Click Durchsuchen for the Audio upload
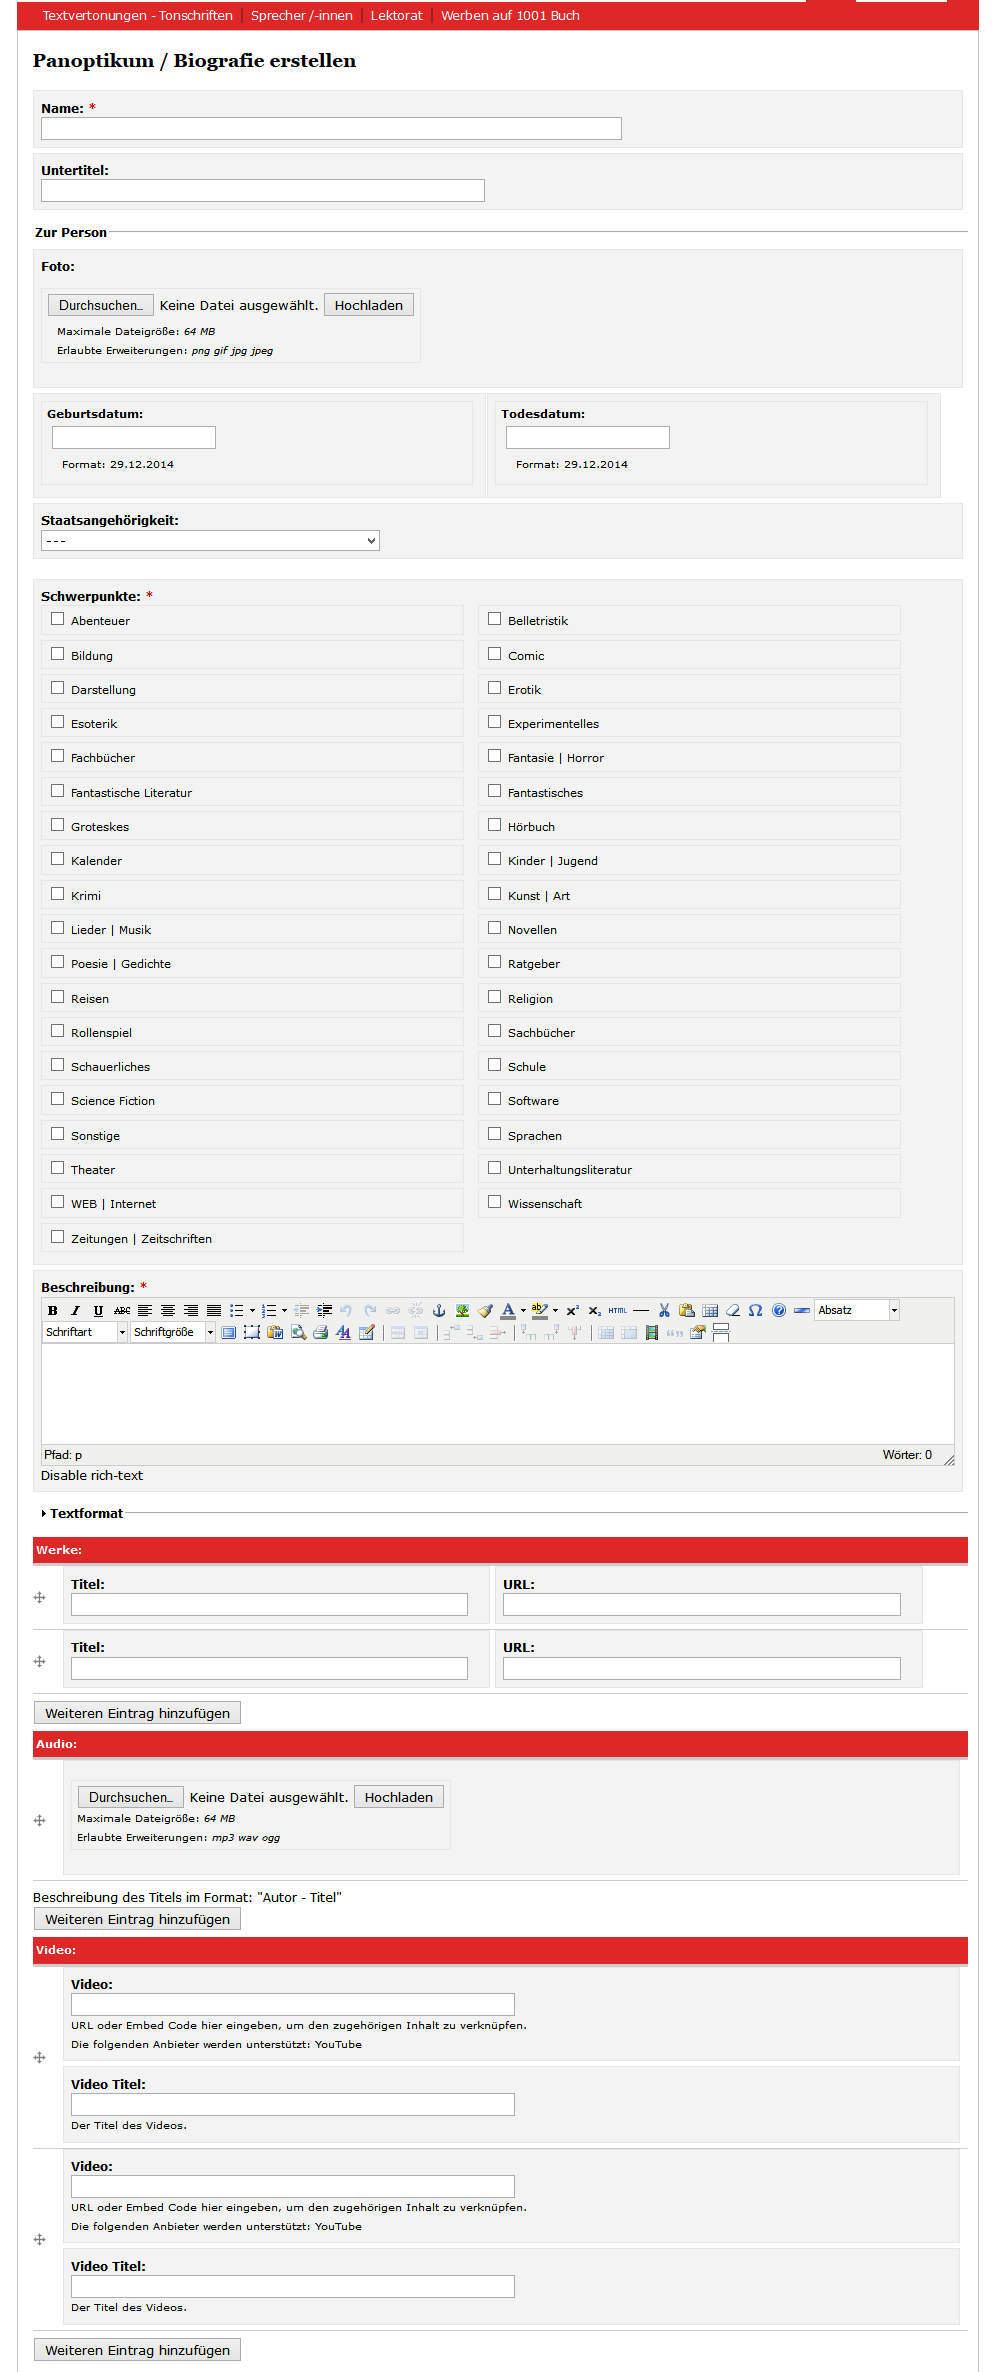 [131, 1797]
